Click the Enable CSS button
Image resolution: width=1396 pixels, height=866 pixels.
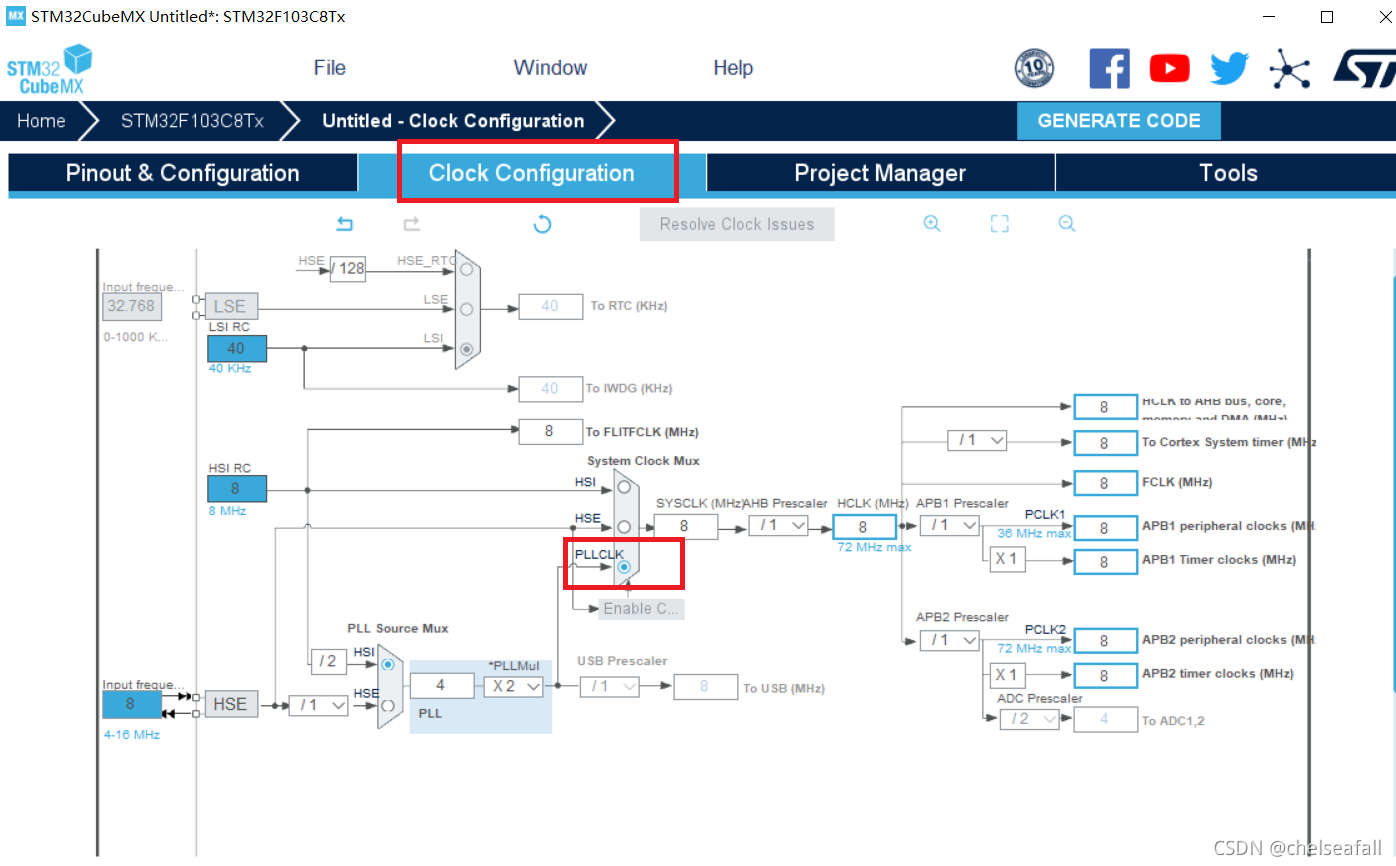pos(641,608)
